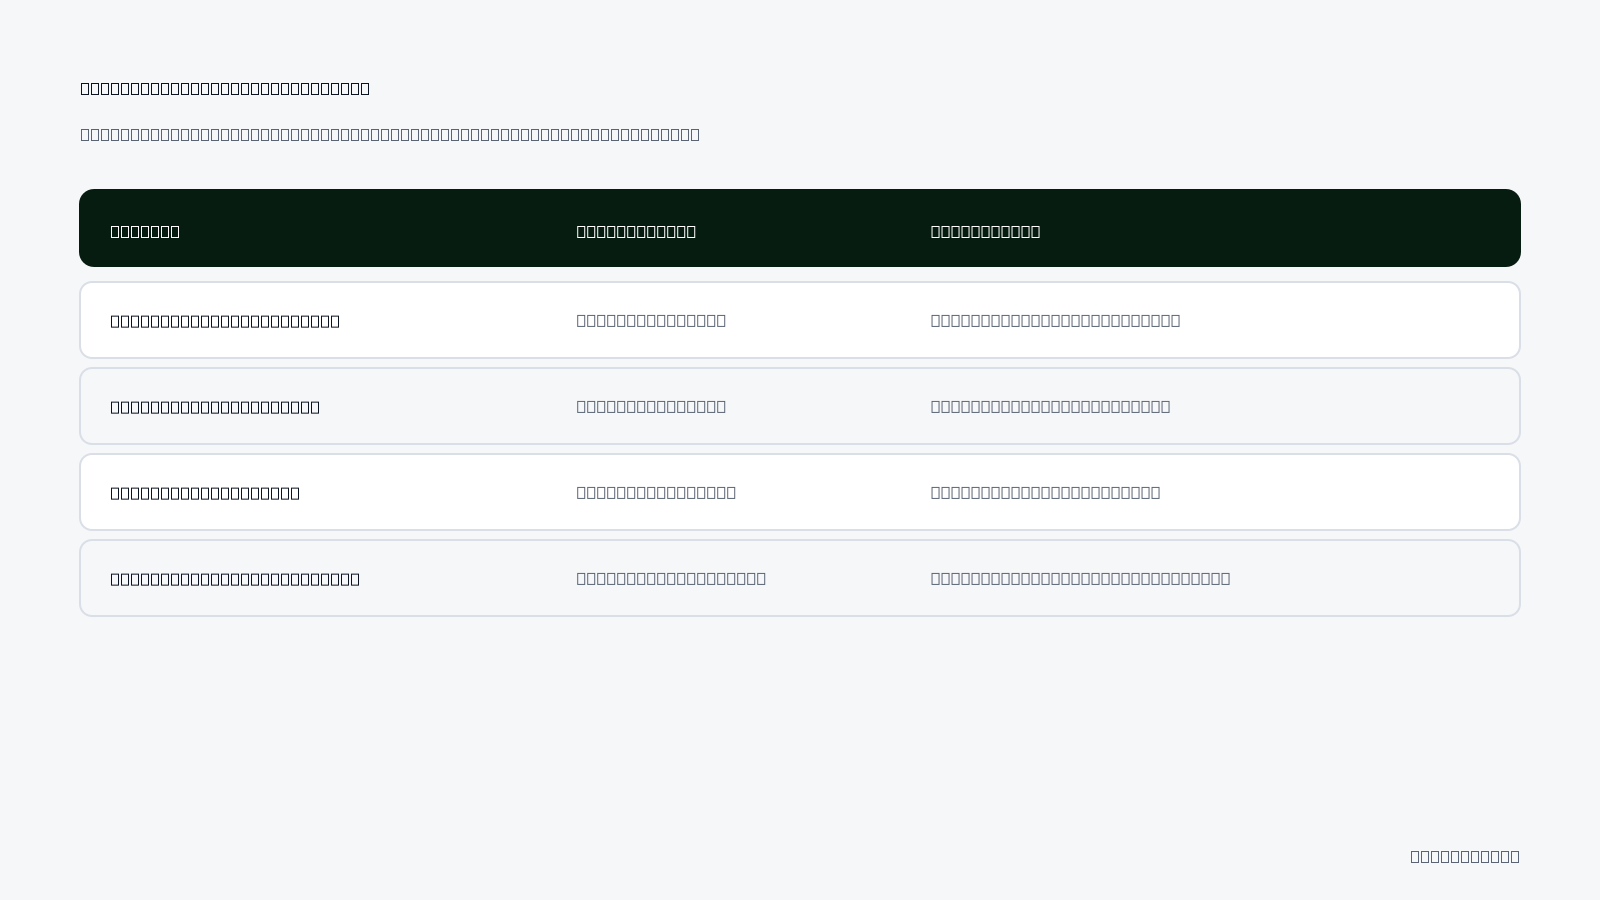Screen dimensions: 1600x900
Task: Click the subtitle line under the title
Action: (x=390, y=134)
